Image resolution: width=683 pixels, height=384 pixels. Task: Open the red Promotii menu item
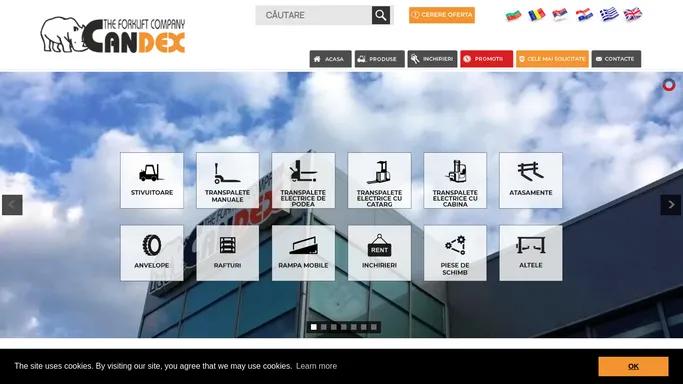(487, 59)
